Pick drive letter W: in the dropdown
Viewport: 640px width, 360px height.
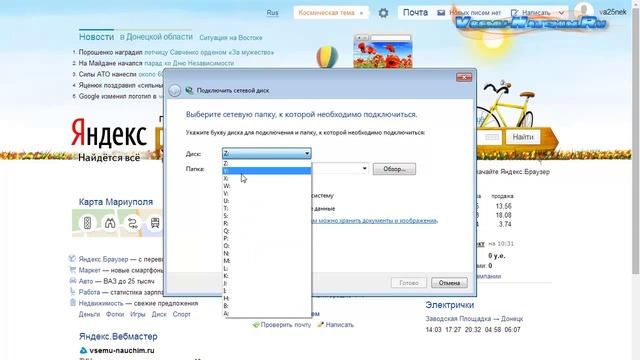click(x=267, y=186)
